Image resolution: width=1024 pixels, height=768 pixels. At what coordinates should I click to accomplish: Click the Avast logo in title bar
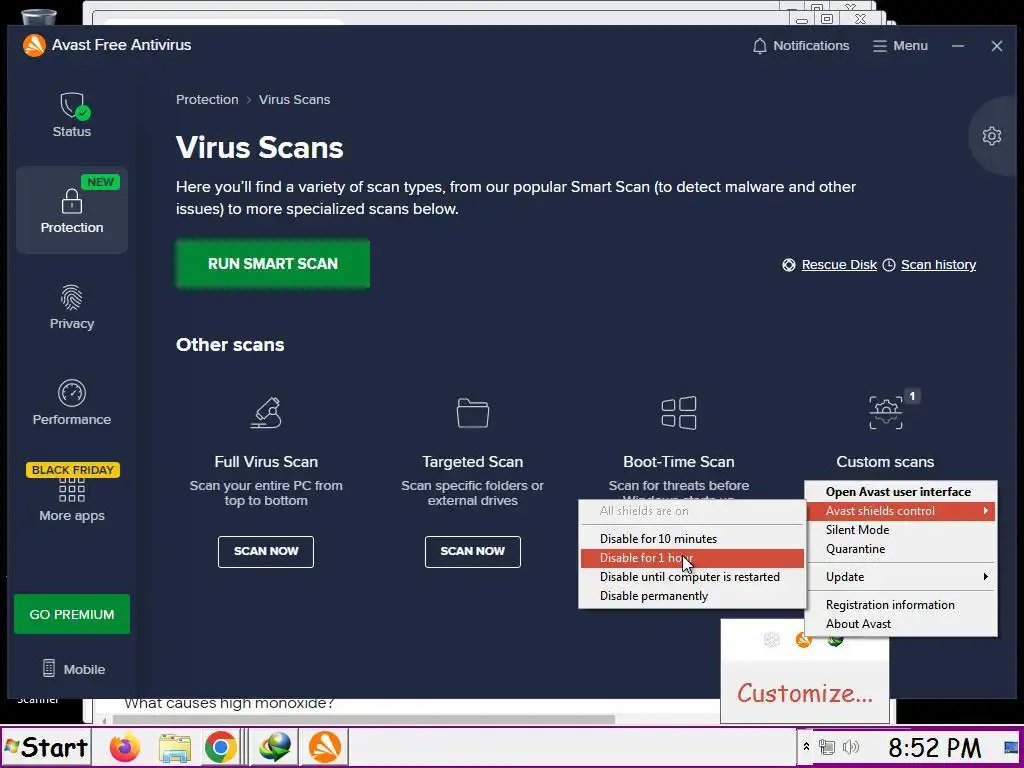tap(33, 45)
